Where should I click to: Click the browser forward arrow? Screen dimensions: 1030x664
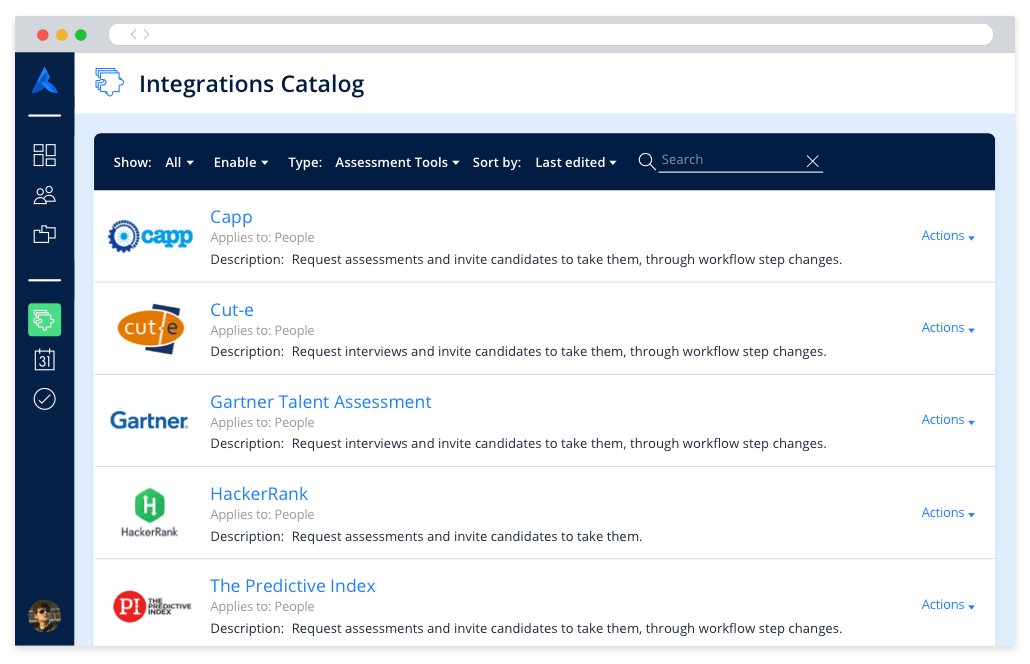[146, 34]
